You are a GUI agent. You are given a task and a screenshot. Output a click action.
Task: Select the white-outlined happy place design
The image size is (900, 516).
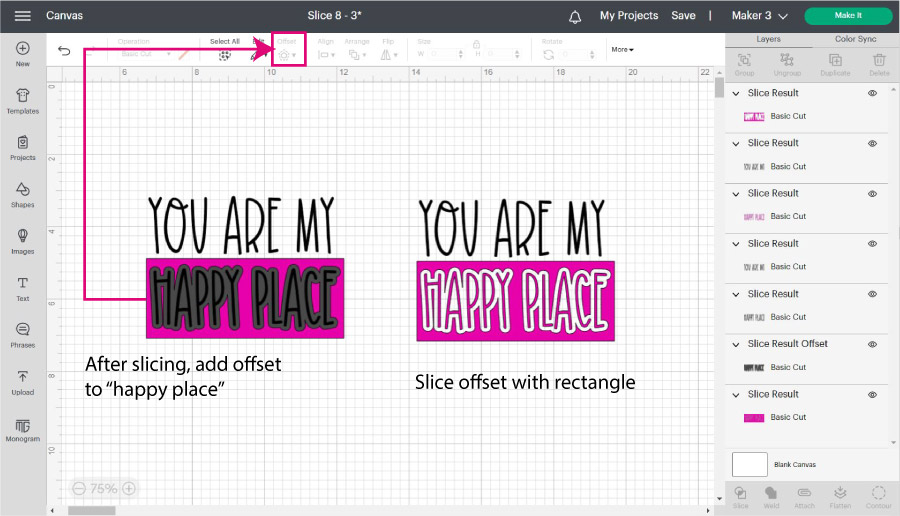(x=515, y=301)
